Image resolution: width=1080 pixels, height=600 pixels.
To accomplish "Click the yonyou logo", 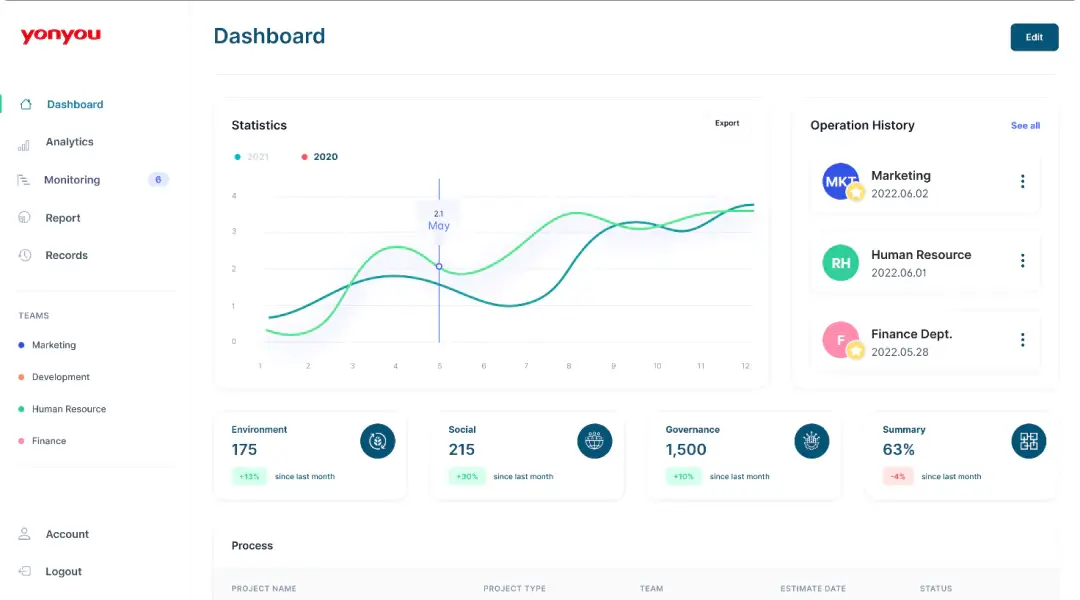I will 61,36.
